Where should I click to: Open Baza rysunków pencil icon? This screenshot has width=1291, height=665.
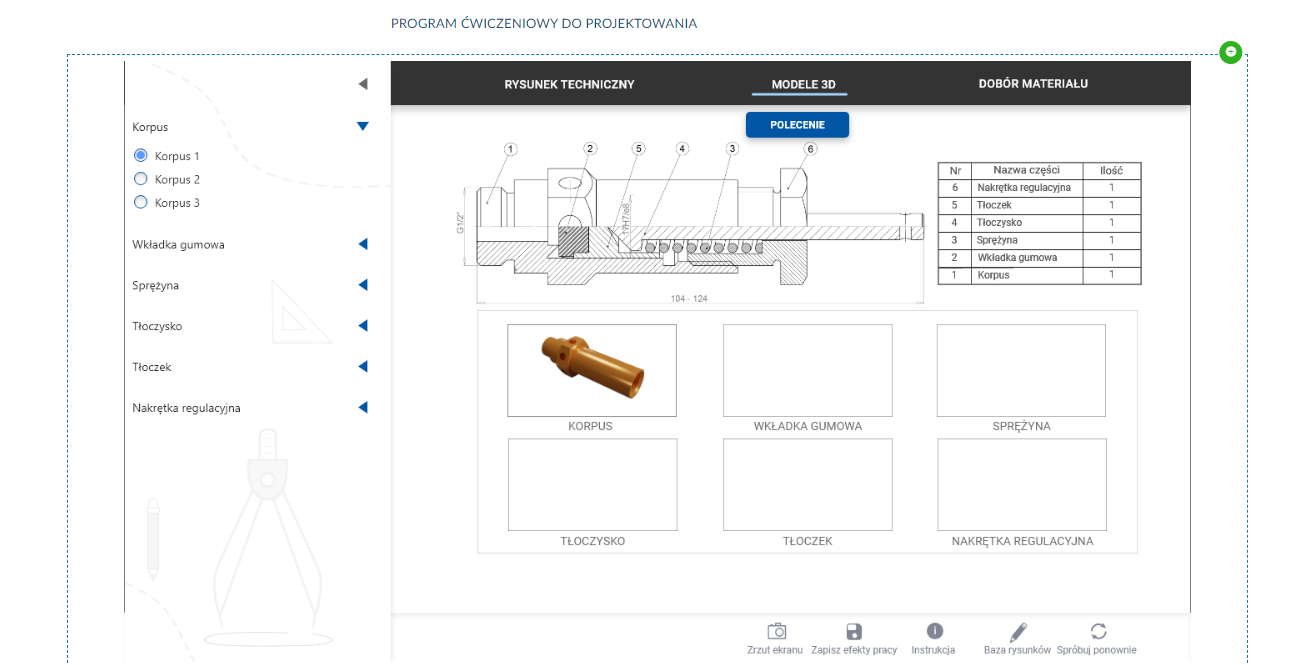coord(1017,631)
